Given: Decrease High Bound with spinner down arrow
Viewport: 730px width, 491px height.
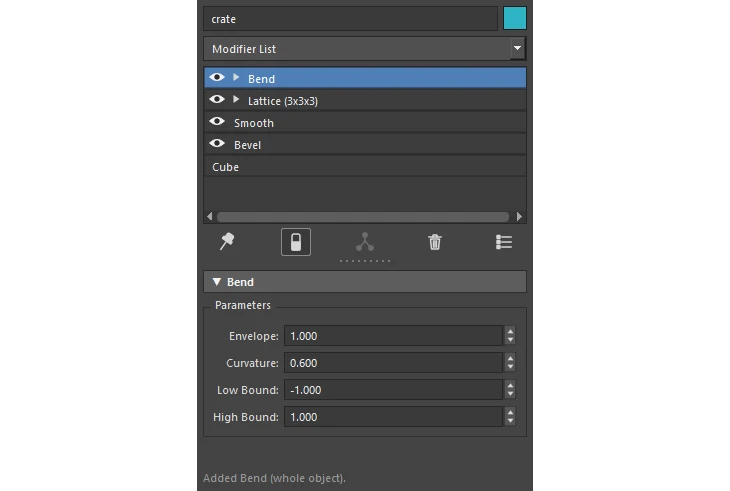Looking at the screenshot, I should [510, 421].
